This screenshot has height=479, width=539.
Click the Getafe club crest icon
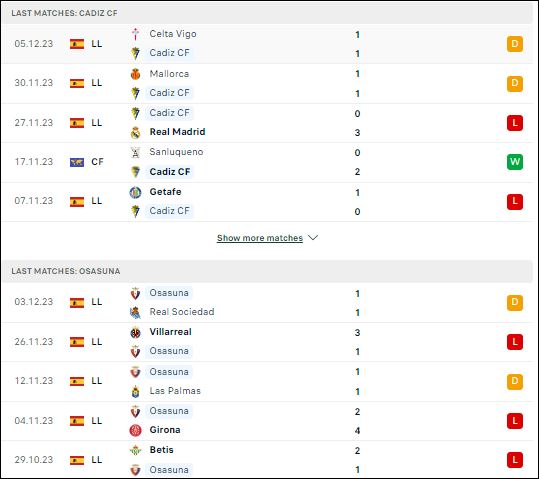coord(135,192)
